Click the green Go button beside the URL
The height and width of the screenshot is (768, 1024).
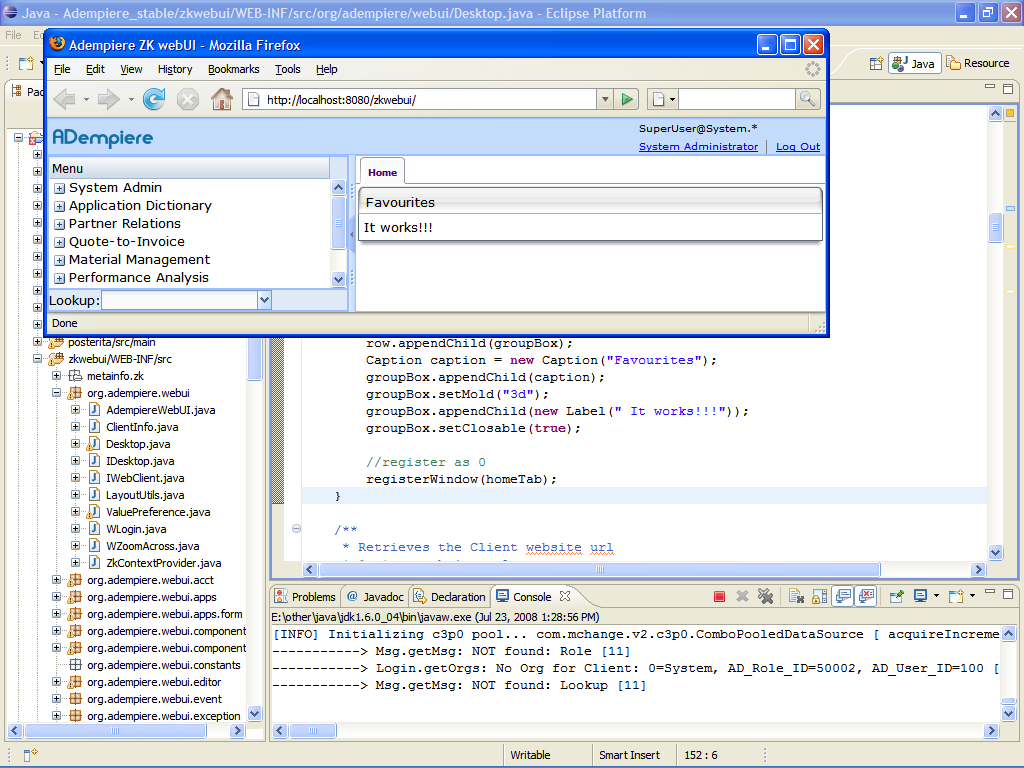tap(627, 99)
